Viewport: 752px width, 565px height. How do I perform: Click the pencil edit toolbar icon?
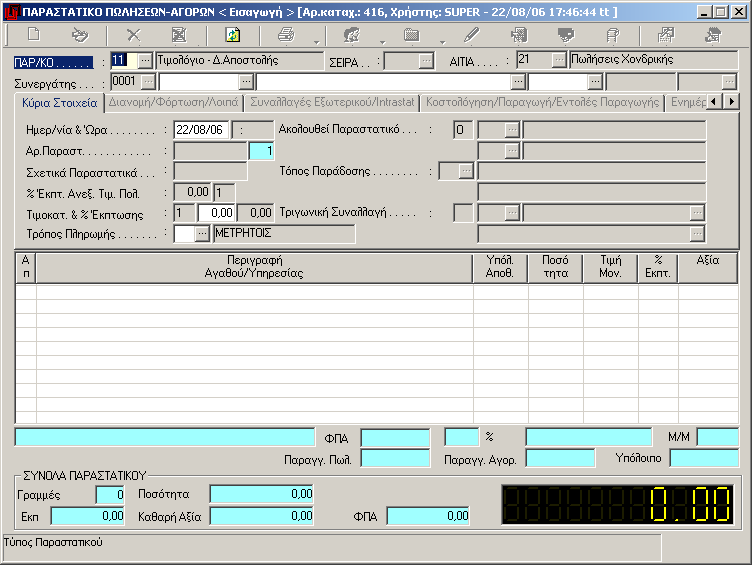pyautogui.click(x=471, y=35)
